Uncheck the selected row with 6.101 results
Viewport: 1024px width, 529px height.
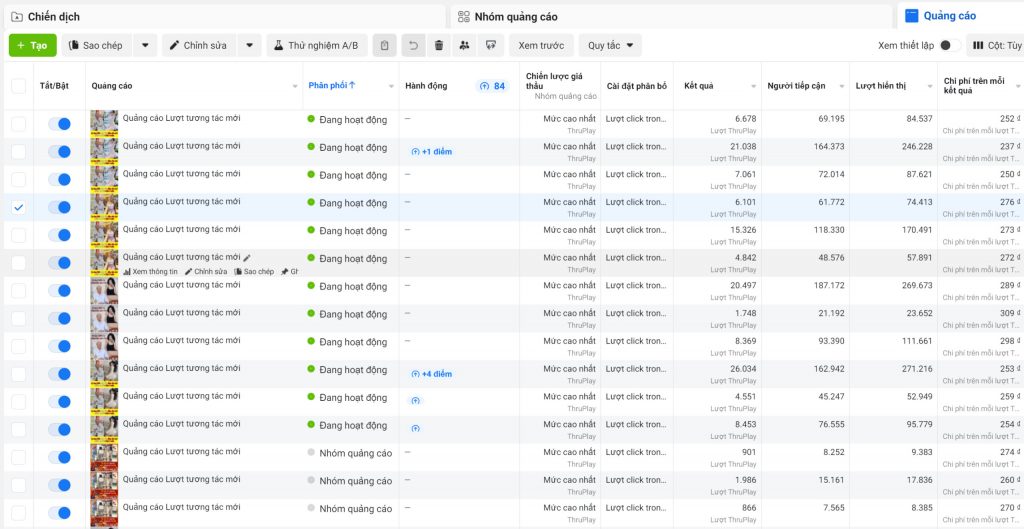19,207
